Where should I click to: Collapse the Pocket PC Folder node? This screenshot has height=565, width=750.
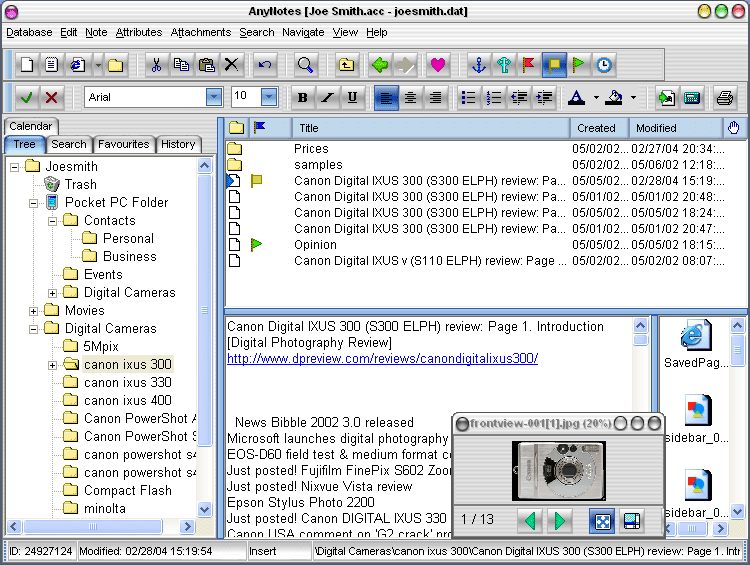(x=33, y=203)
